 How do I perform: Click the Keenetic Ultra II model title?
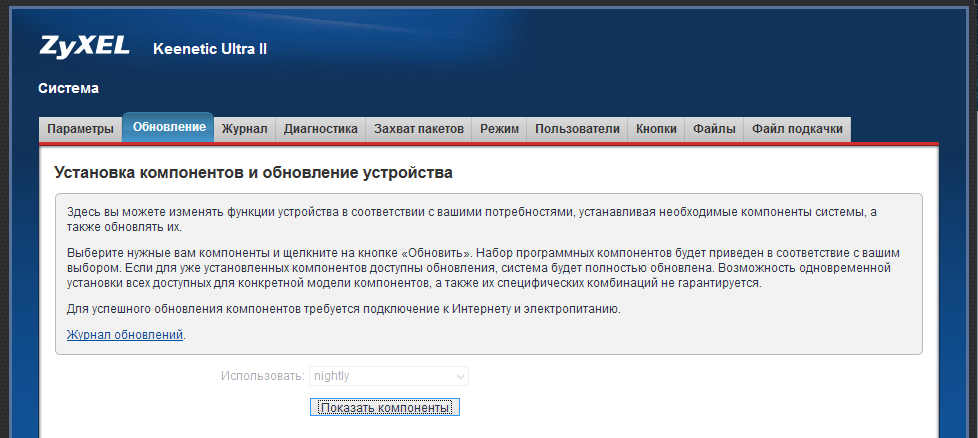tap(209, 49)
